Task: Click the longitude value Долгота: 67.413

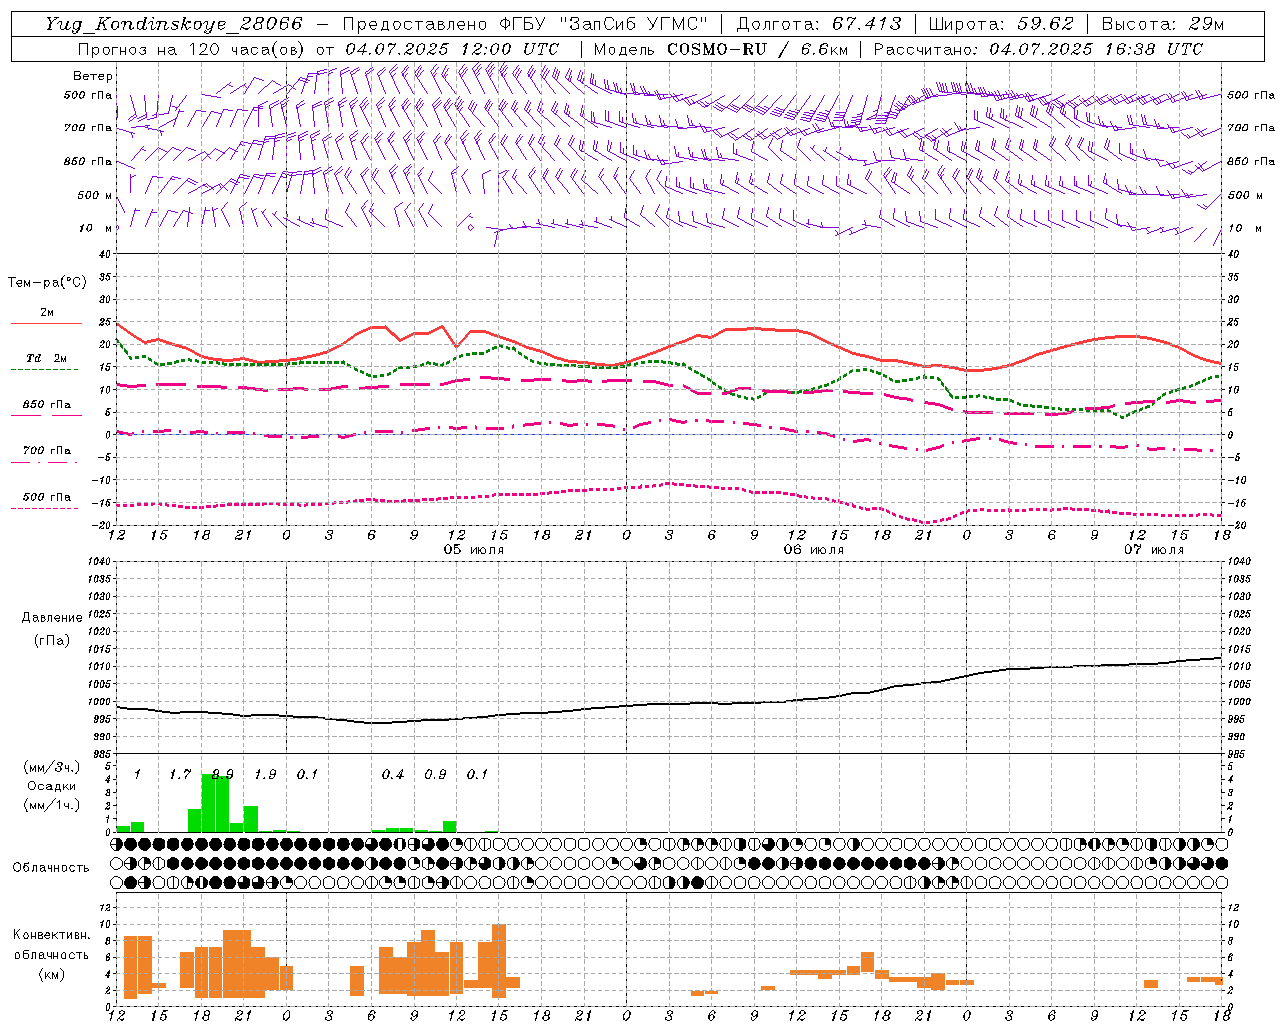Action: tap(819, 24)
